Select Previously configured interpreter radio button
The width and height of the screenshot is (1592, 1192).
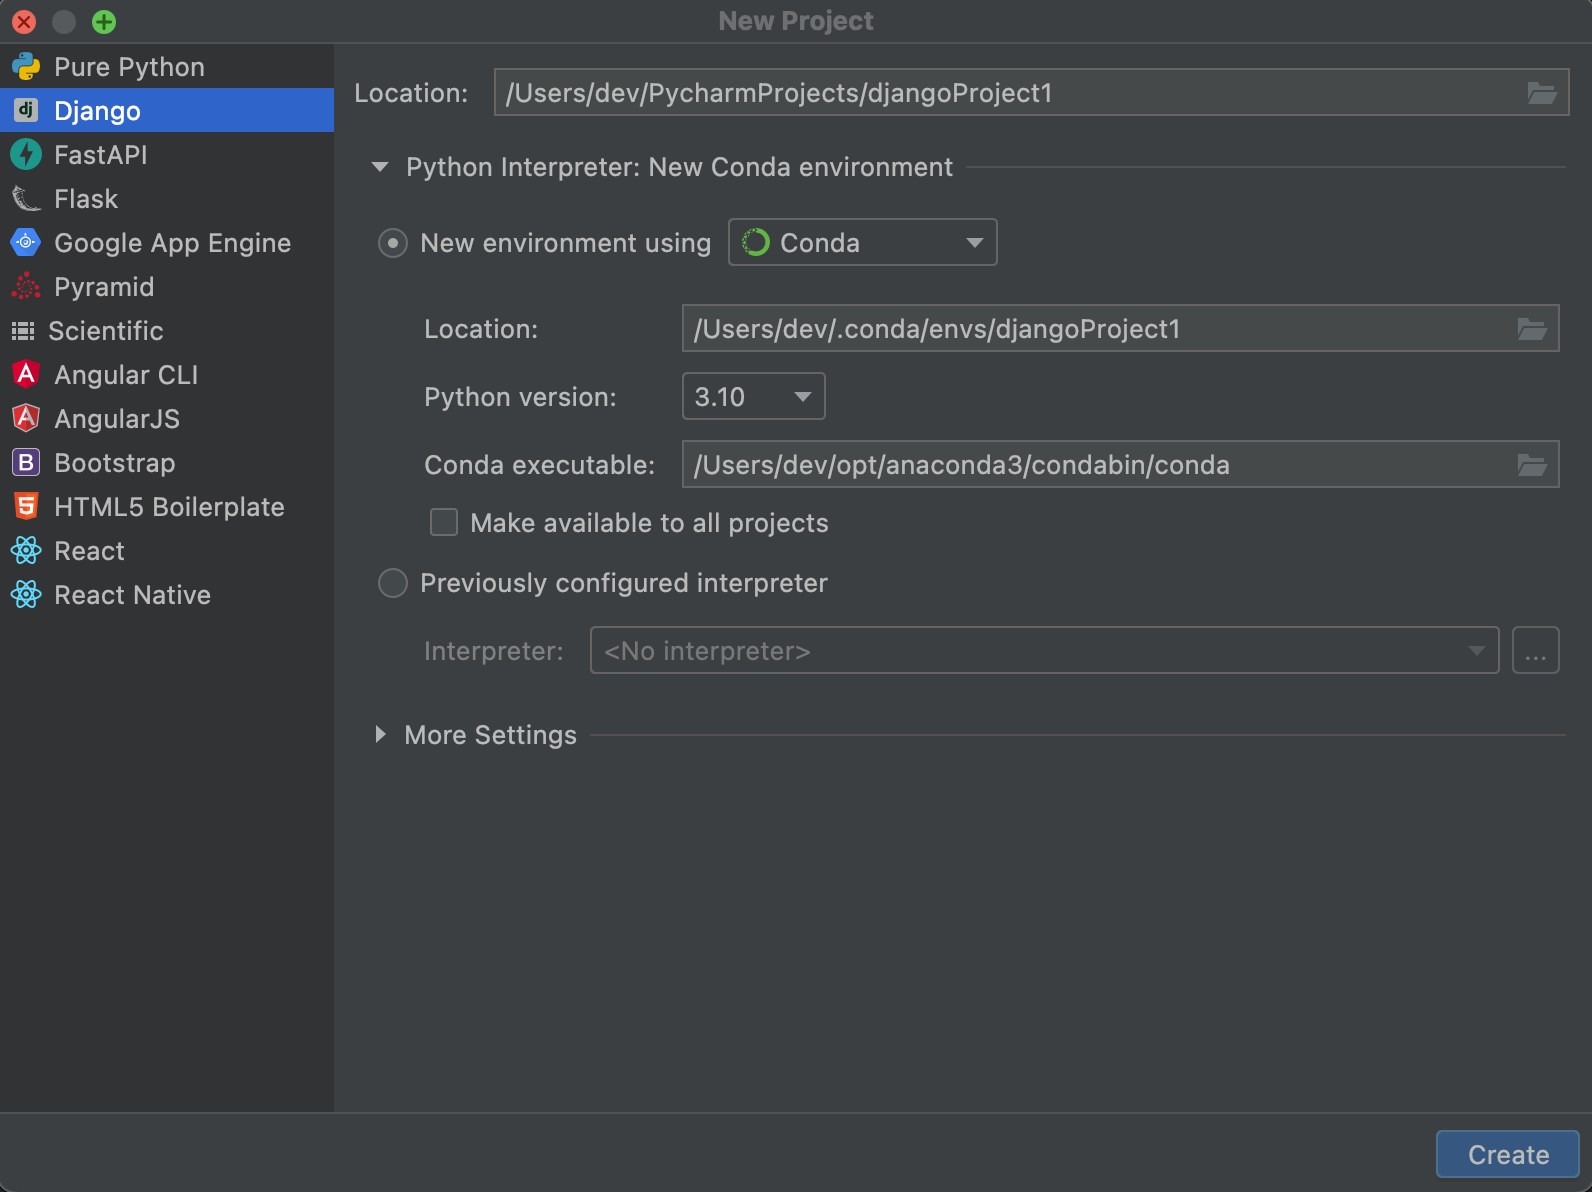pos(393,583)
